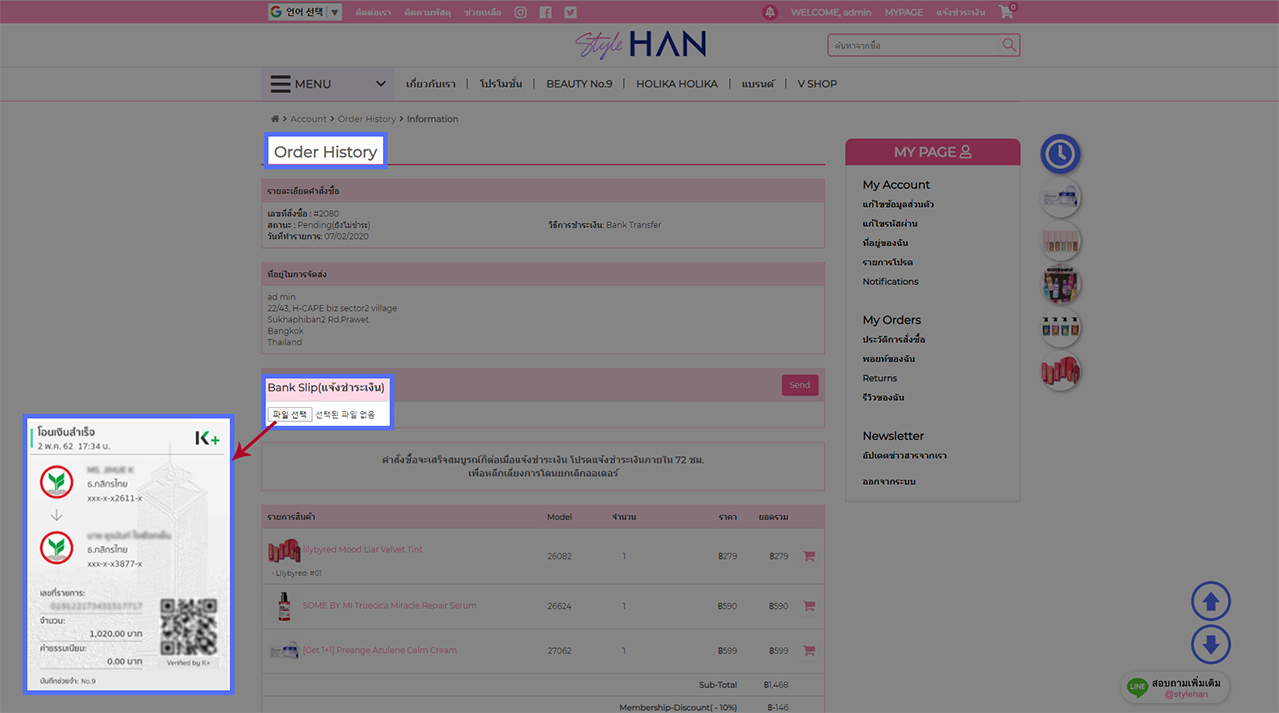
Task: Click the Send button for bank slip
Action: tap(800, 385)
